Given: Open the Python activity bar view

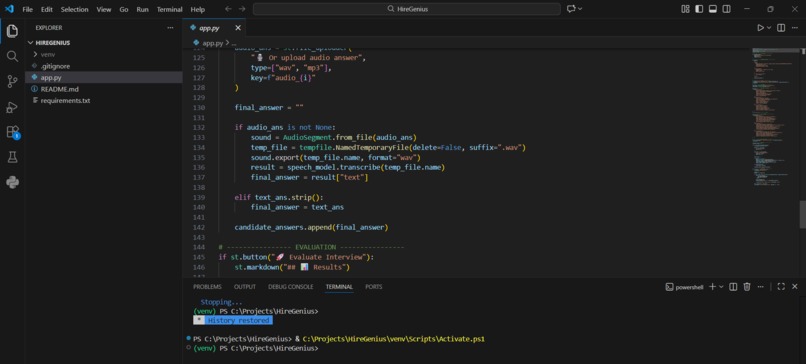Looking at the screenshot, I should tap(12, 182).
